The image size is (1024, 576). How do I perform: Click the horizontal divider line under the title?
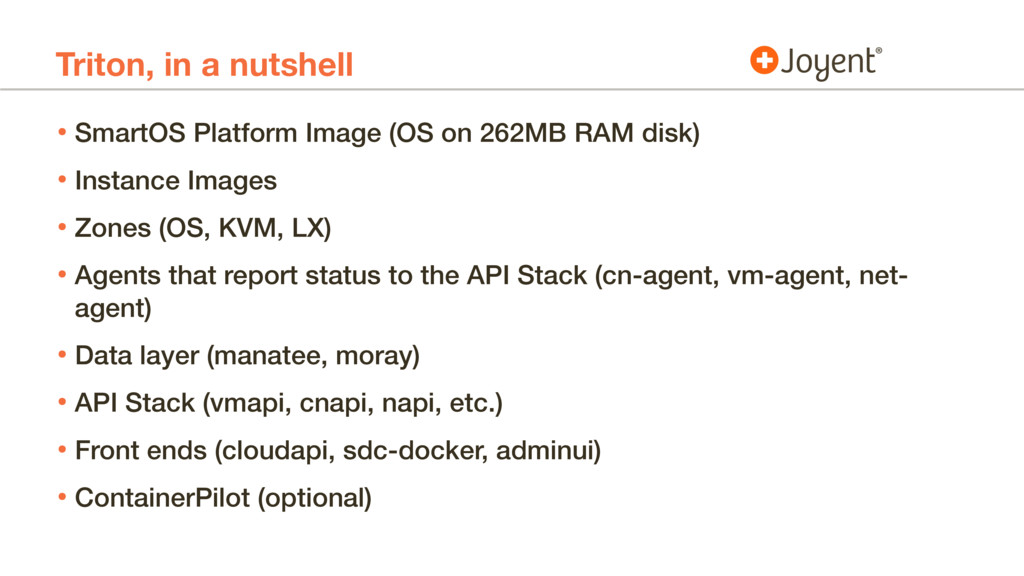[x=512, y=91]
